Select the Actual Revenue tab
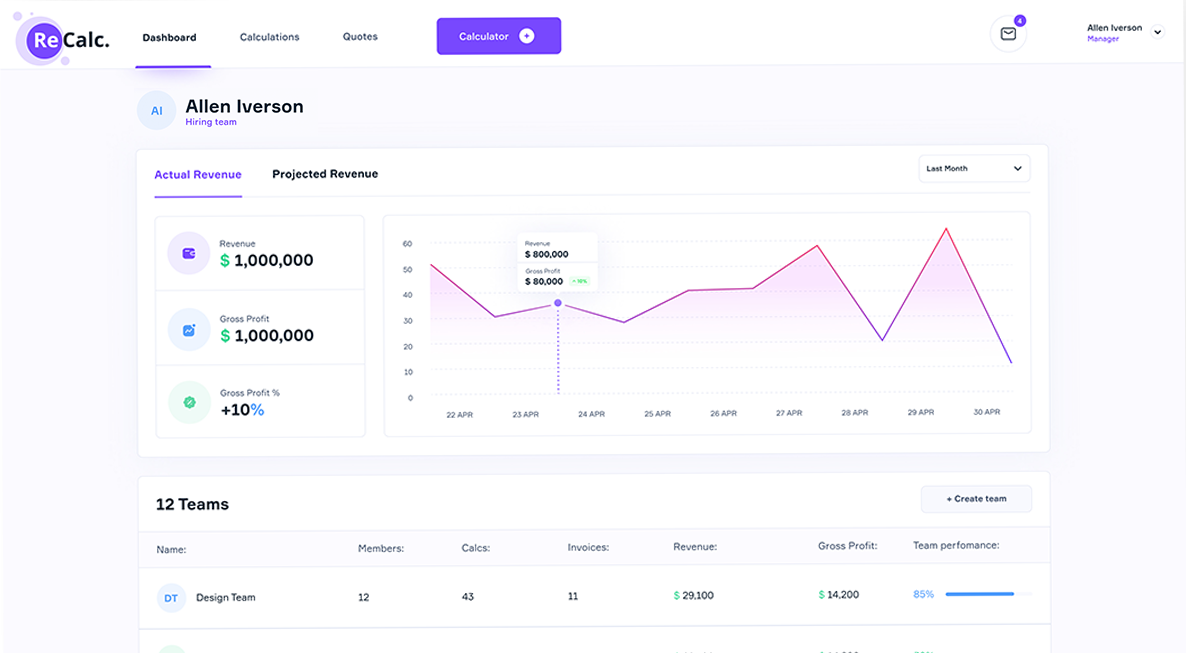Screen dimensions: 1186x653 (x=198, y=175)
